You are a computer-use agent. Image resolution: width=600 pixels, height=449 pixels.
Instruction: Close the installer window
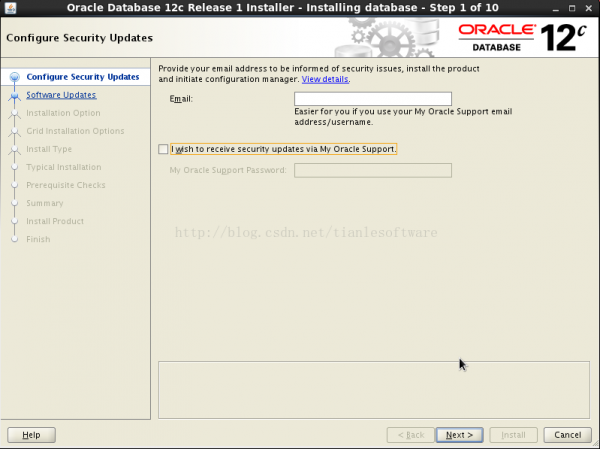[x=589, y=8]
